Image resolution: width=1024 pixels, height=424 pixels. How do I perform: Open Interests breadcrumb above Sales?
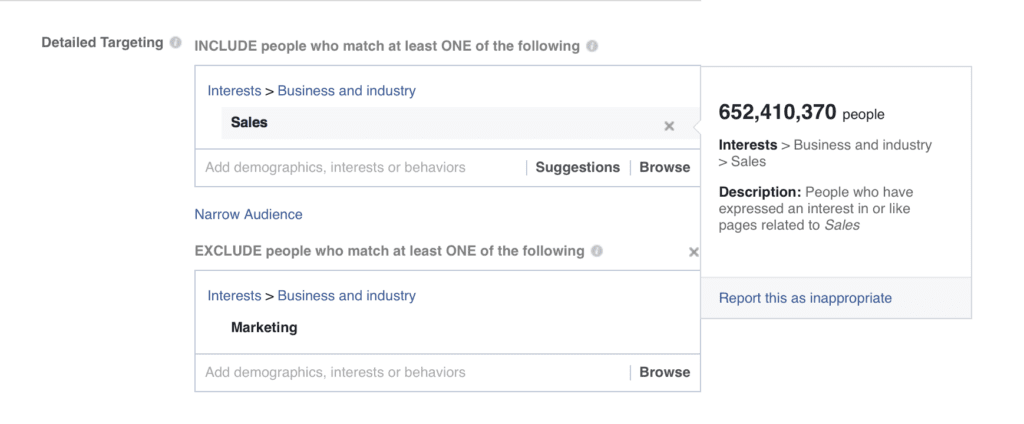coord(234,91)
